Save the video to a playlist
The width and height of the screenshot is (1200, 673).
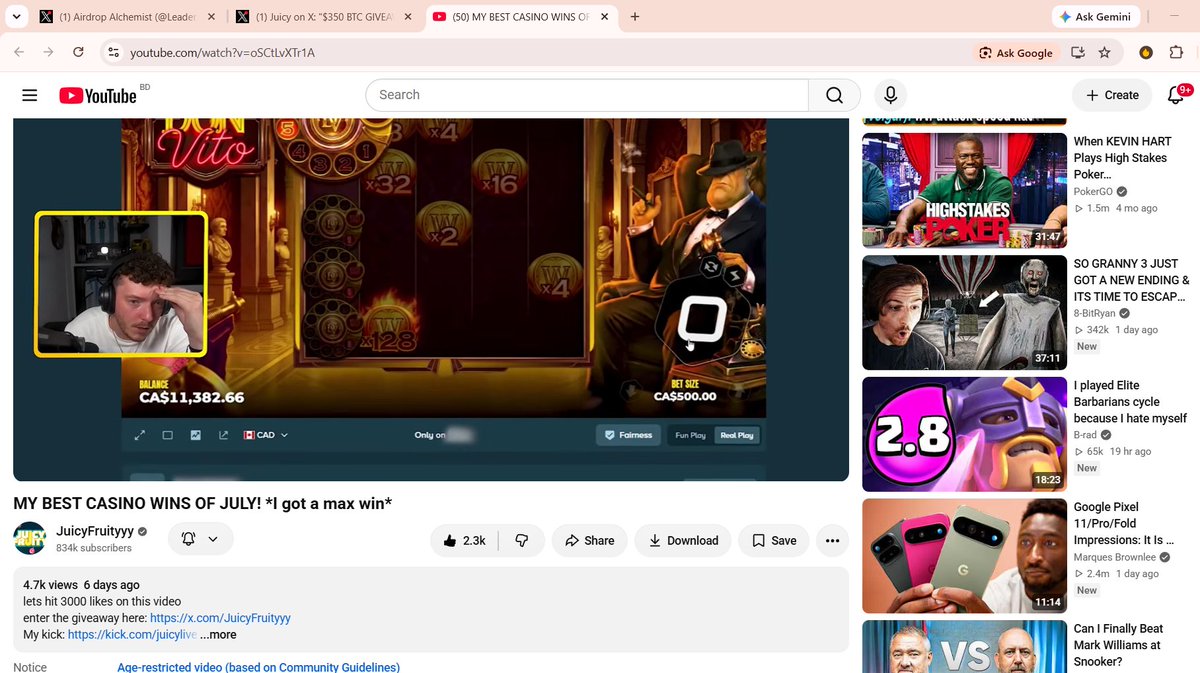tap(774, 540)
